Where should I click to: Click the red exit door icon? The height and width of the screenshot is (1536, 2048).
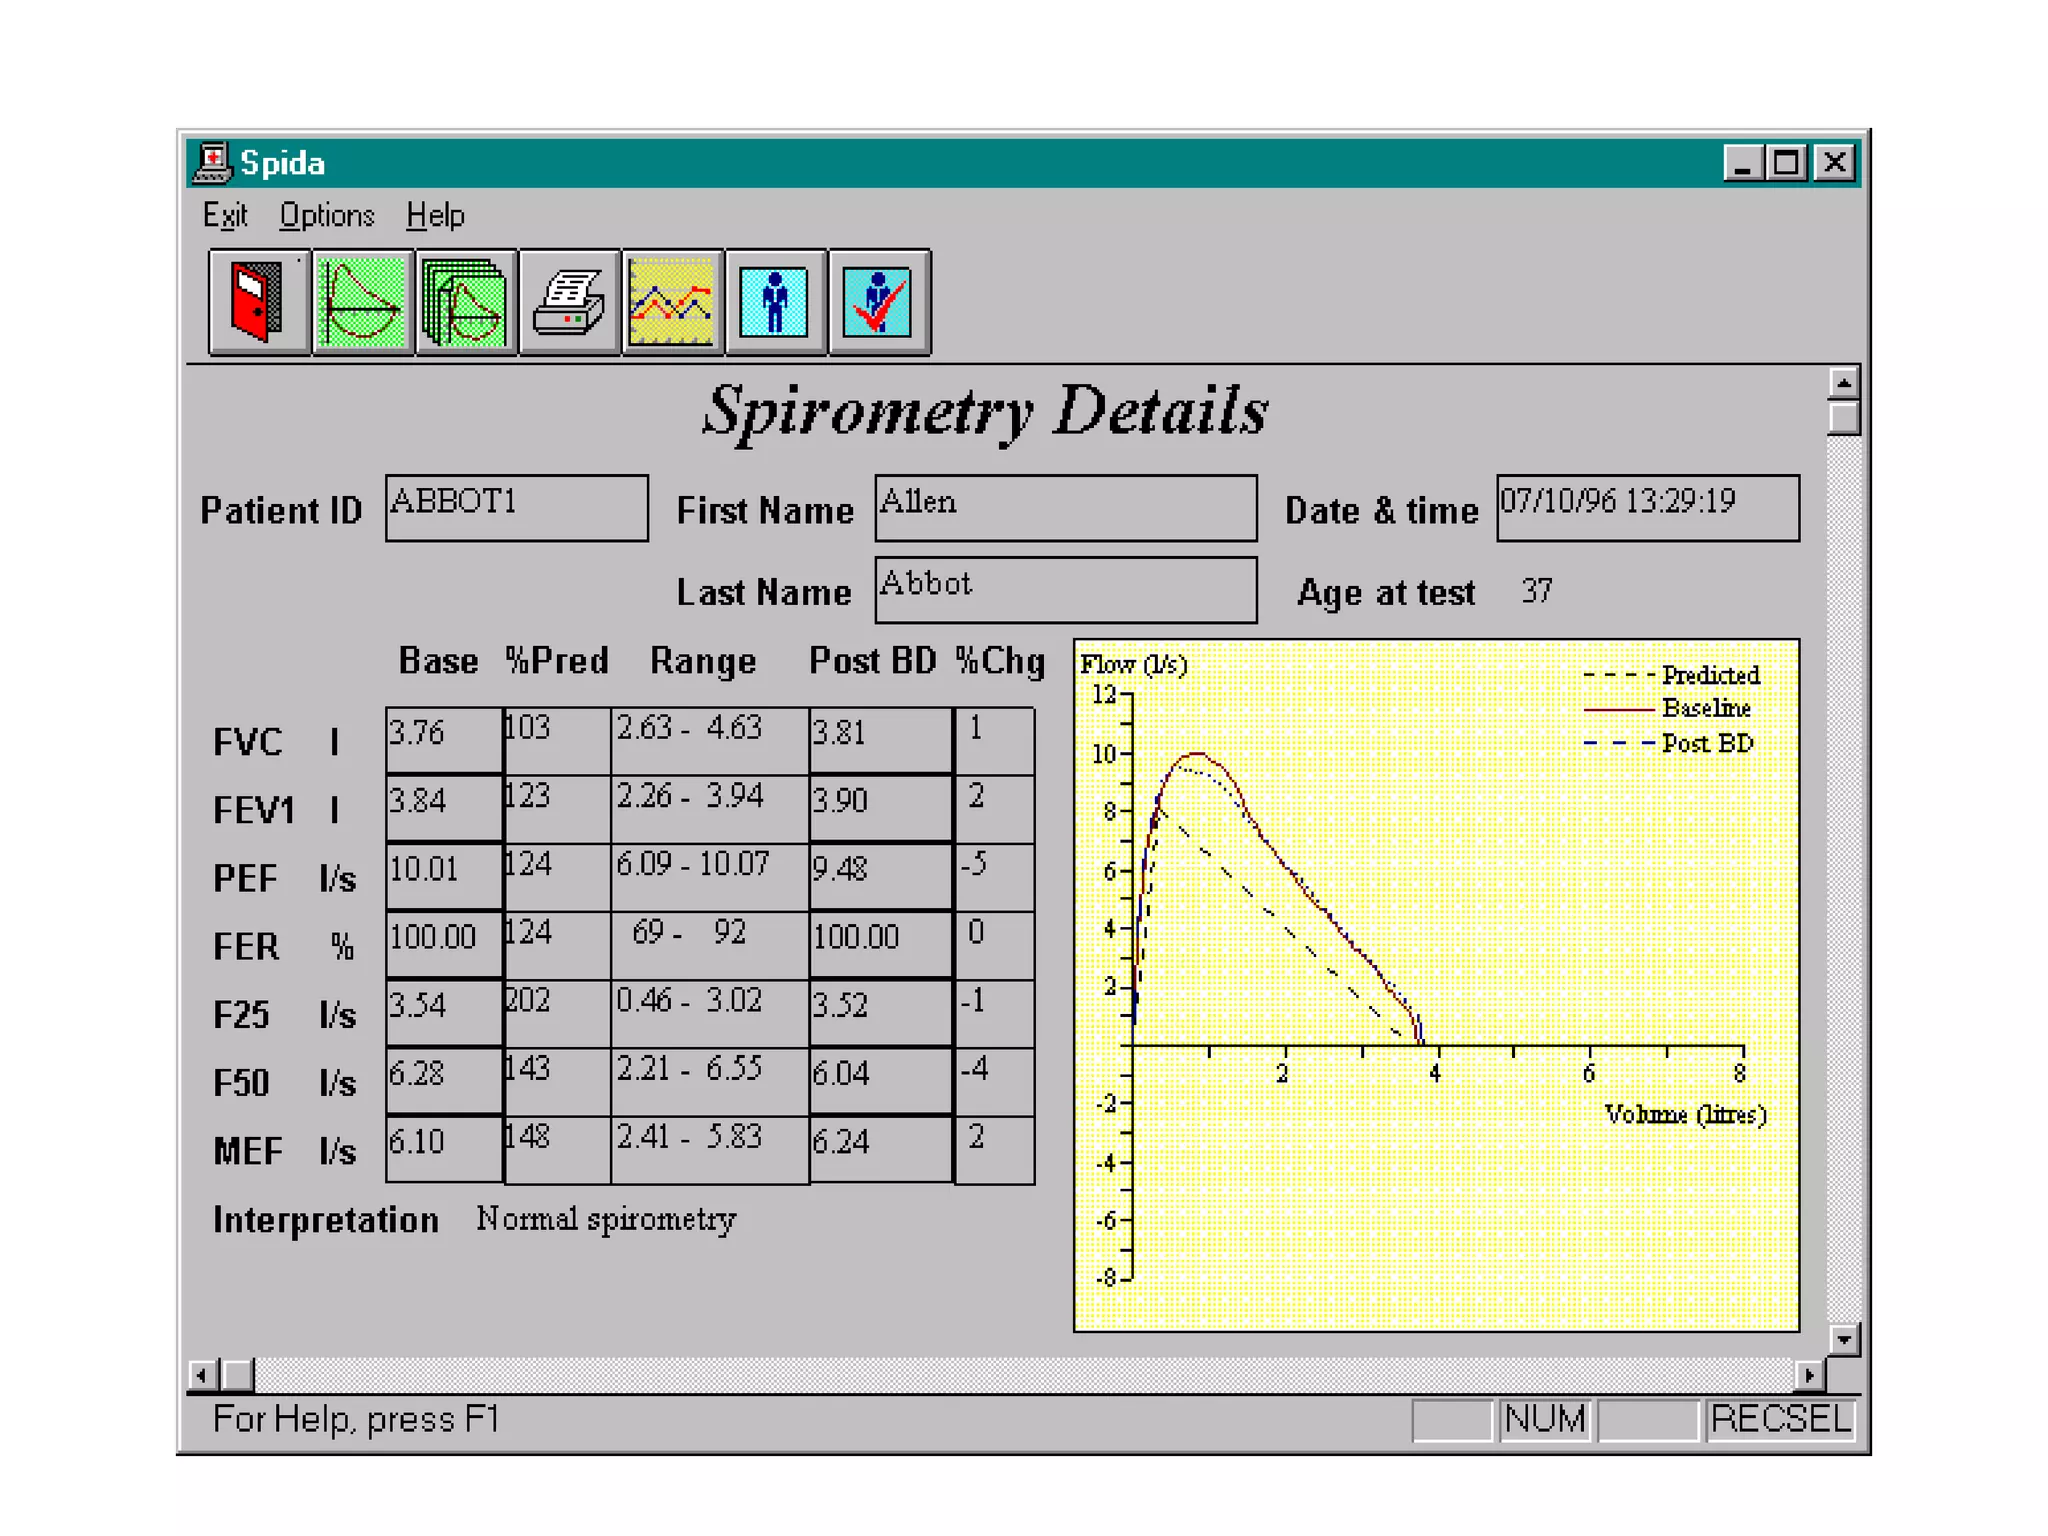[258, 302]
